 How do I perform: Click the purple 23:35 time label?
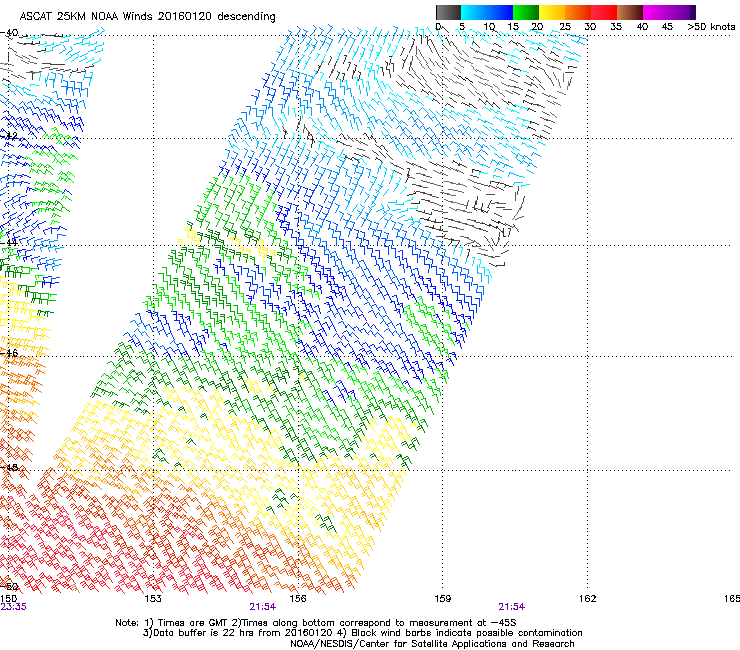[x=13, y=607]
